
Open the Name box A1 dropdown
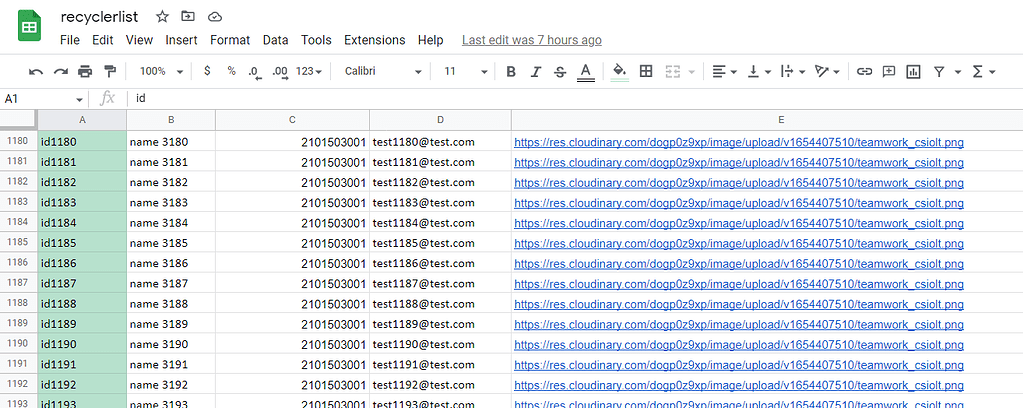(79, 99)
